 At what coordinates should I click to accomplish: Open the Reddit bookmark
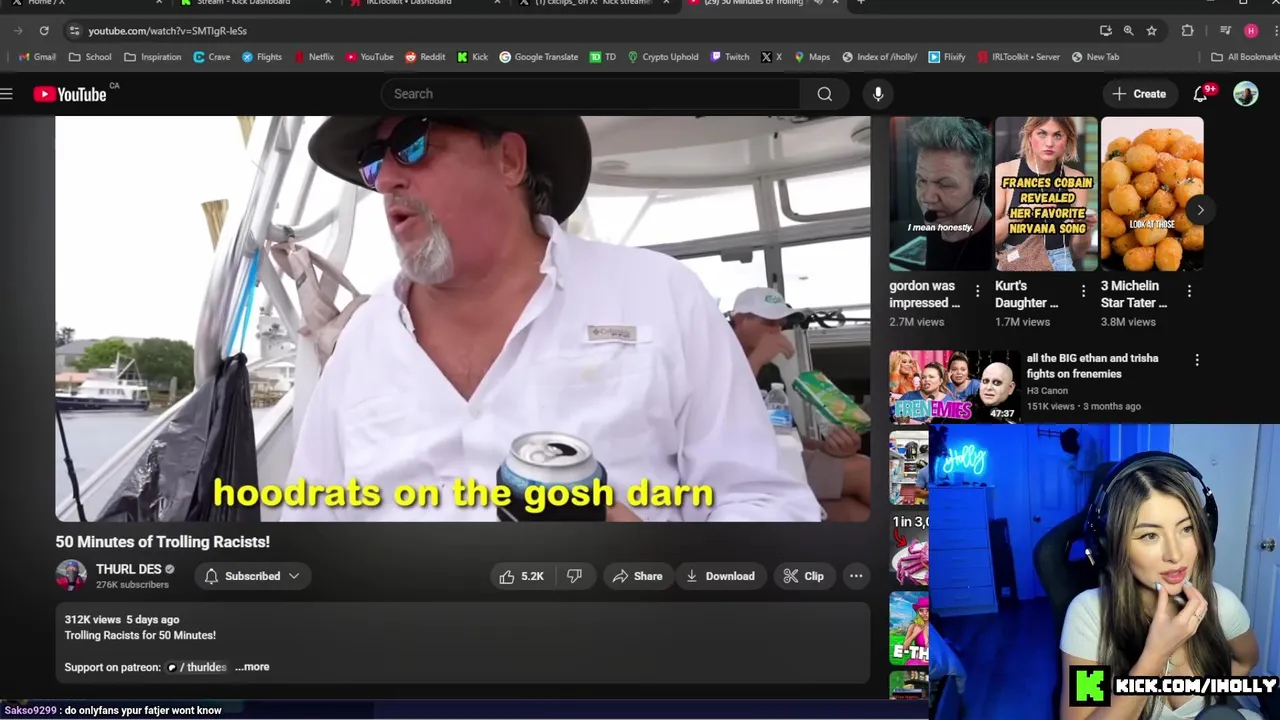[x=425, y=57]
